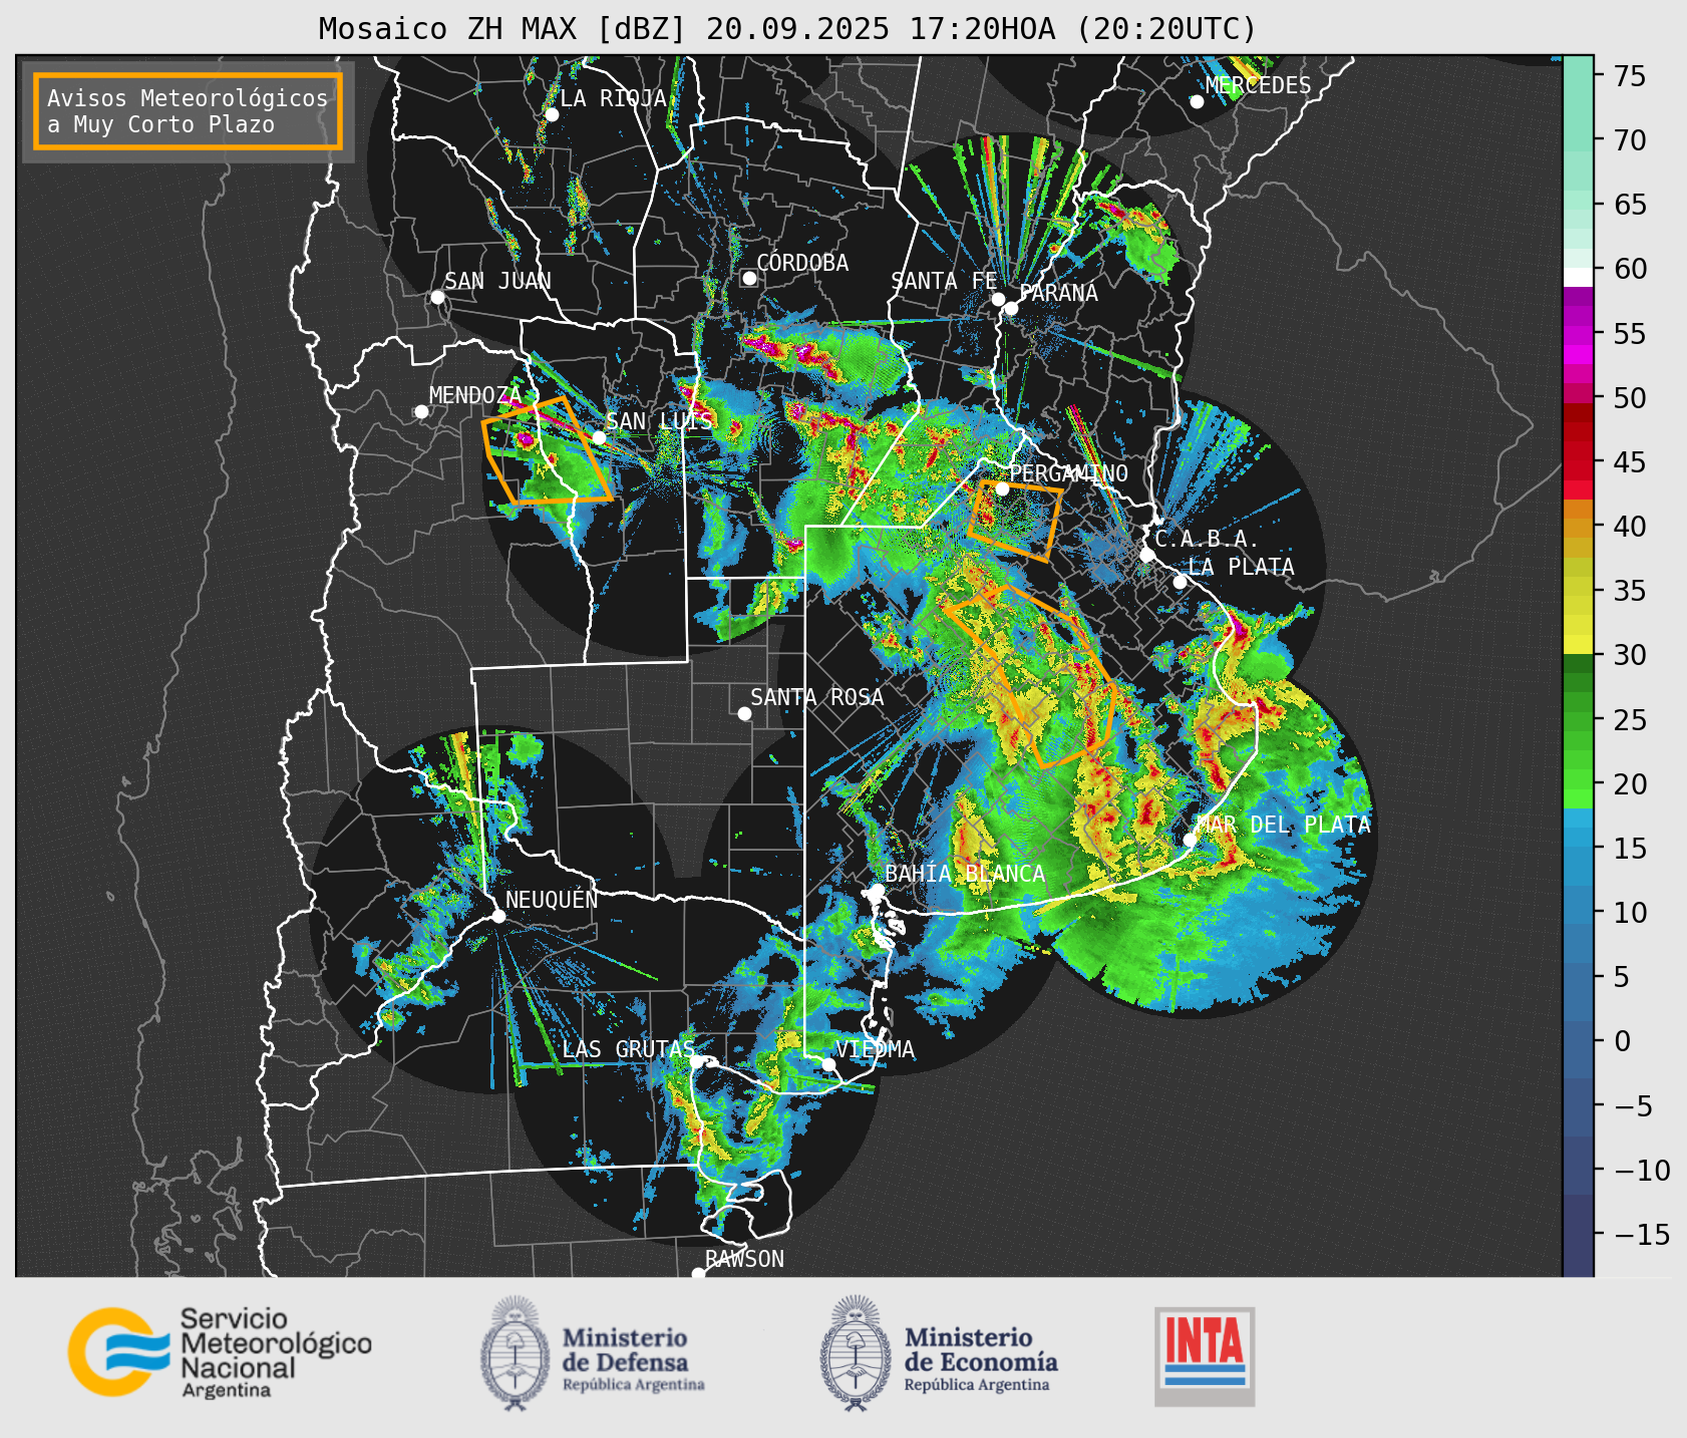1687x1438 pixels.
Task: Click the orange 40 dBZ band on color scale
Action: [1578, 526]
